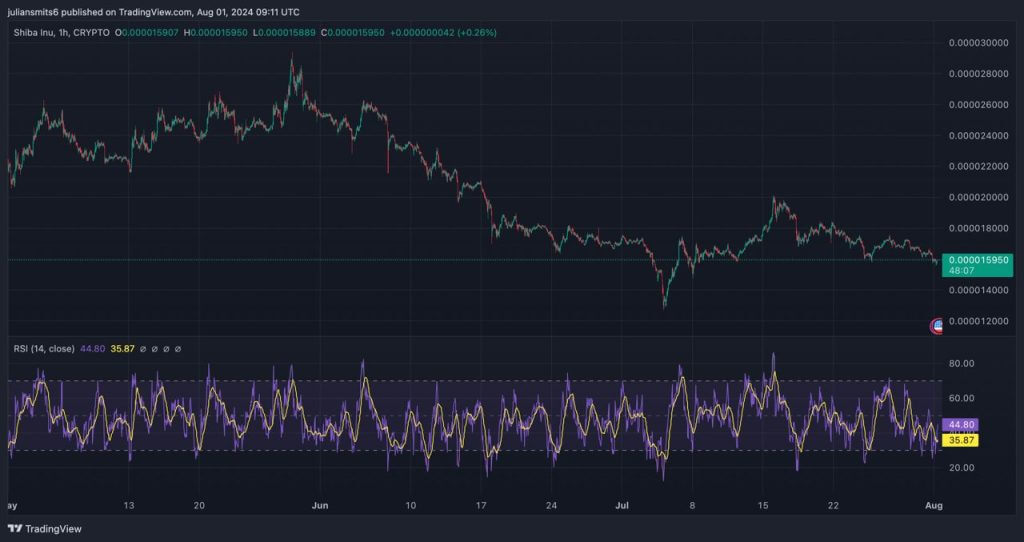Click price axis label 0.000024000

(x=978, y=136)
